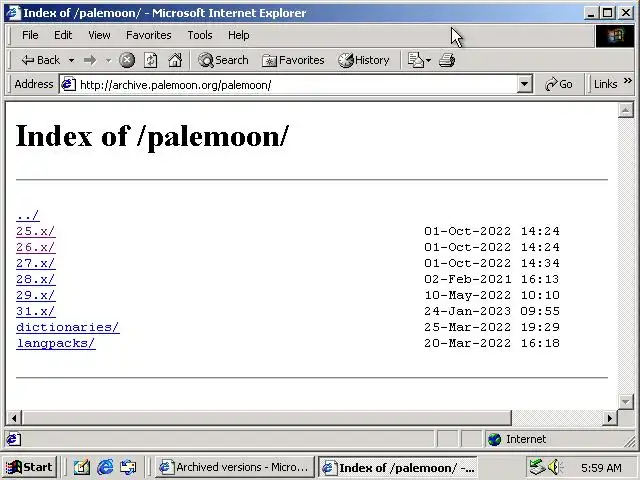The height and width of the screenshot is (480, 640).
Task: Select Index of /palemoon/ taskbar button
Action: pos(398,467)
